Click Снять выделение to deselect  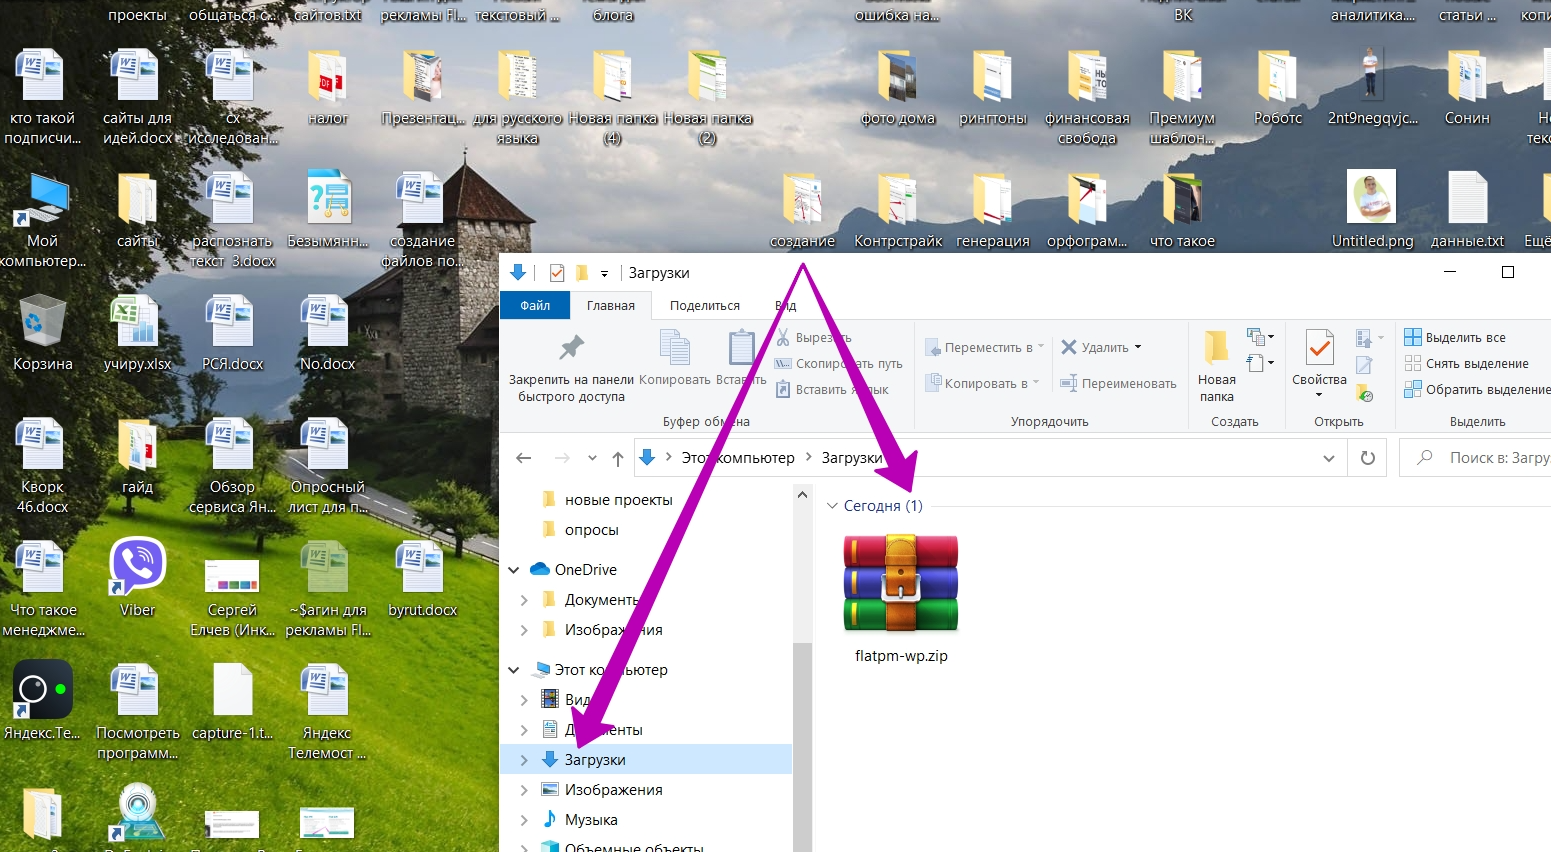click(x=1466, y=363)
